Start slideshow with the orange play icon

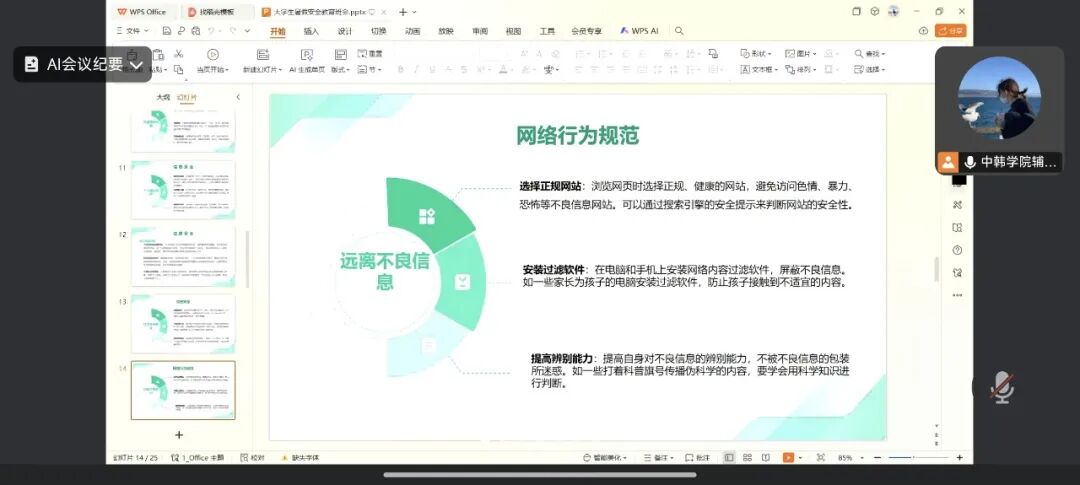tap(788, 457)
